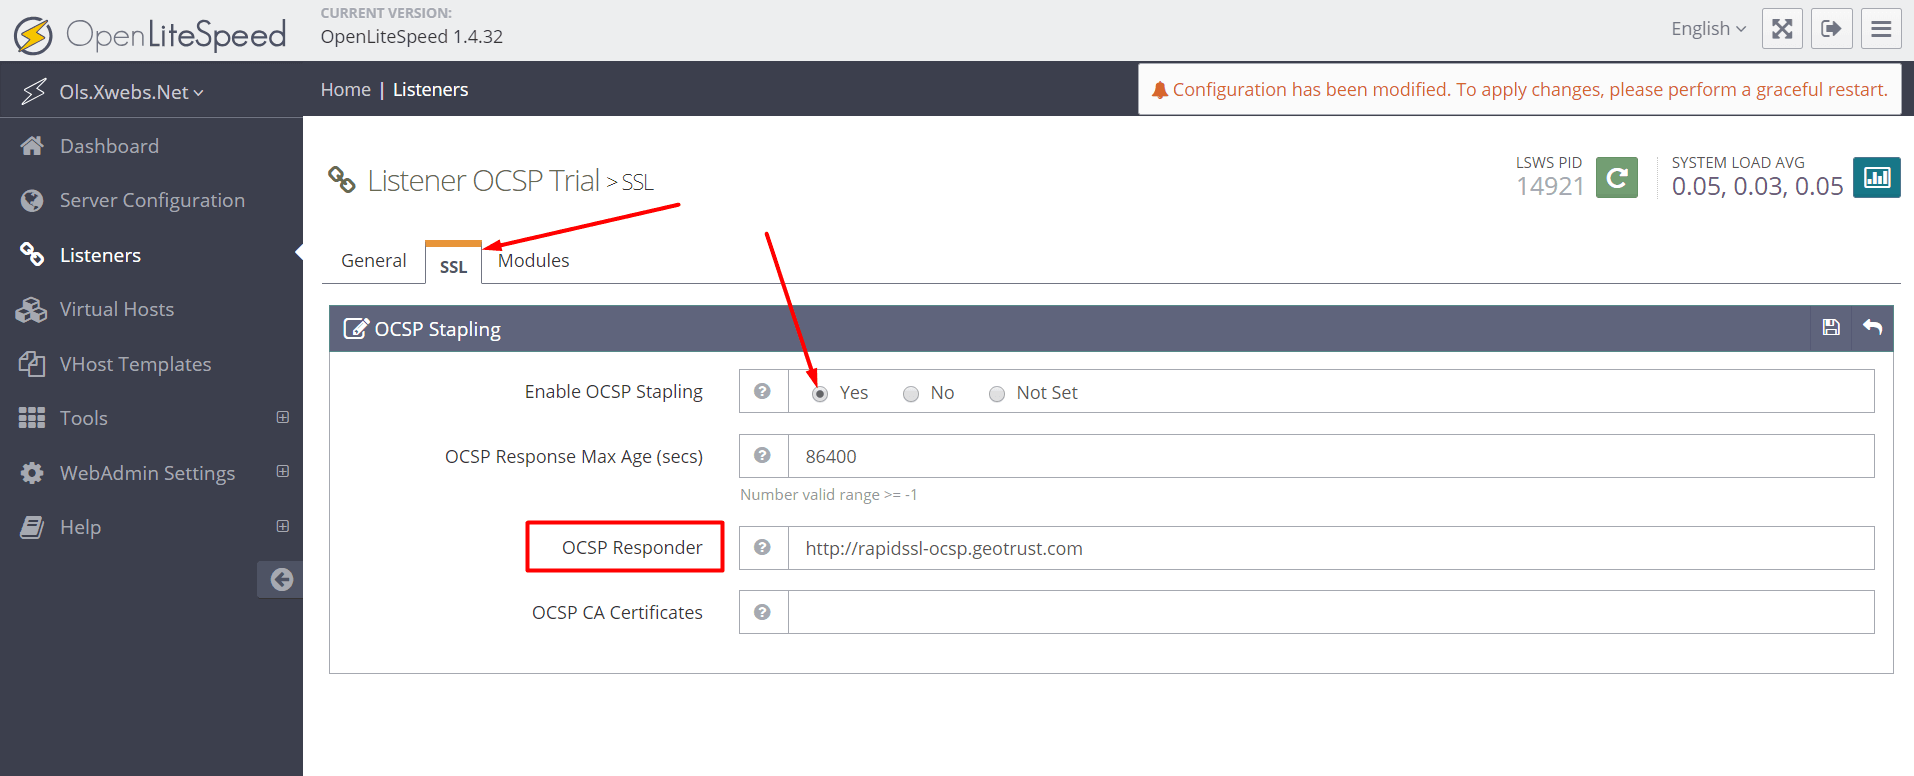Select Not Set for OCSP Stapling
Image resolution: width=1914 pixels, height=776 pixels.
coord(997,394)
